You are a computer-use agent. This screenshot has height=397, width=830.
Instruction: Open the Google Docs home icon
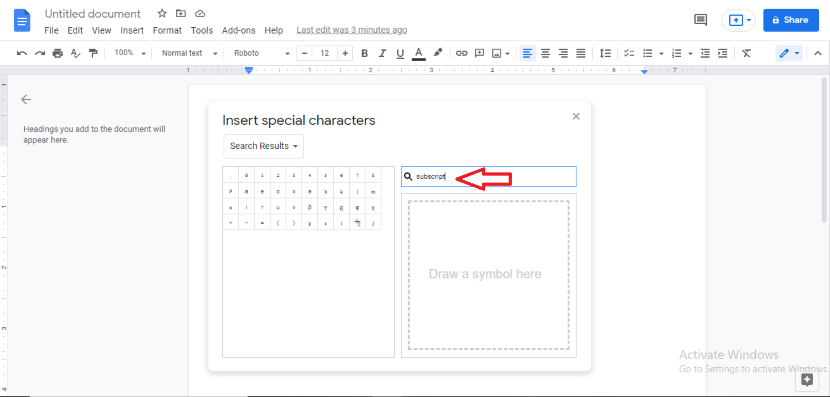pyautogui.click(x=22, y=20)
